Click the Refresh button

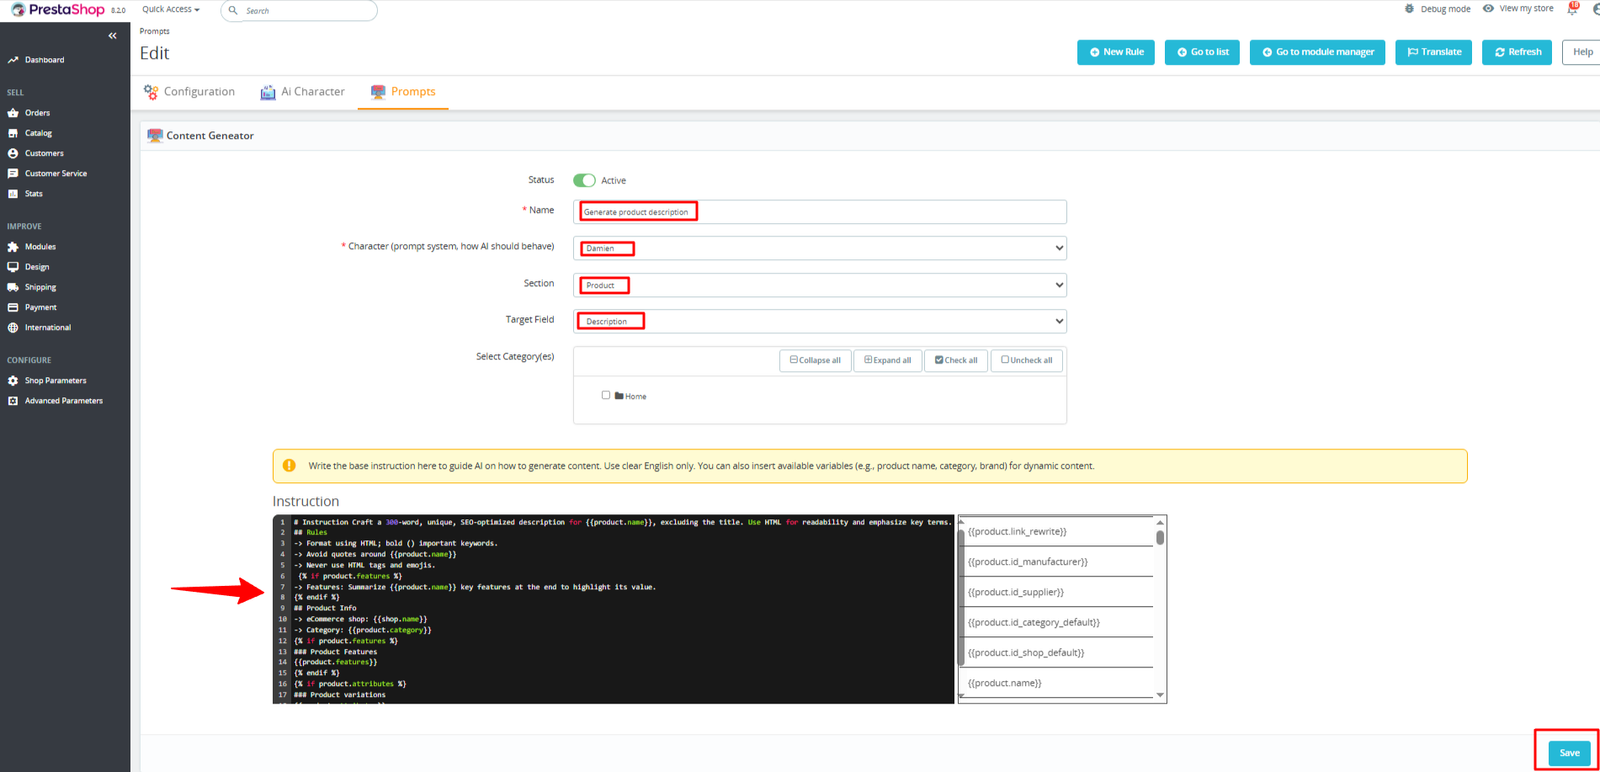[x=1517, y=52]
